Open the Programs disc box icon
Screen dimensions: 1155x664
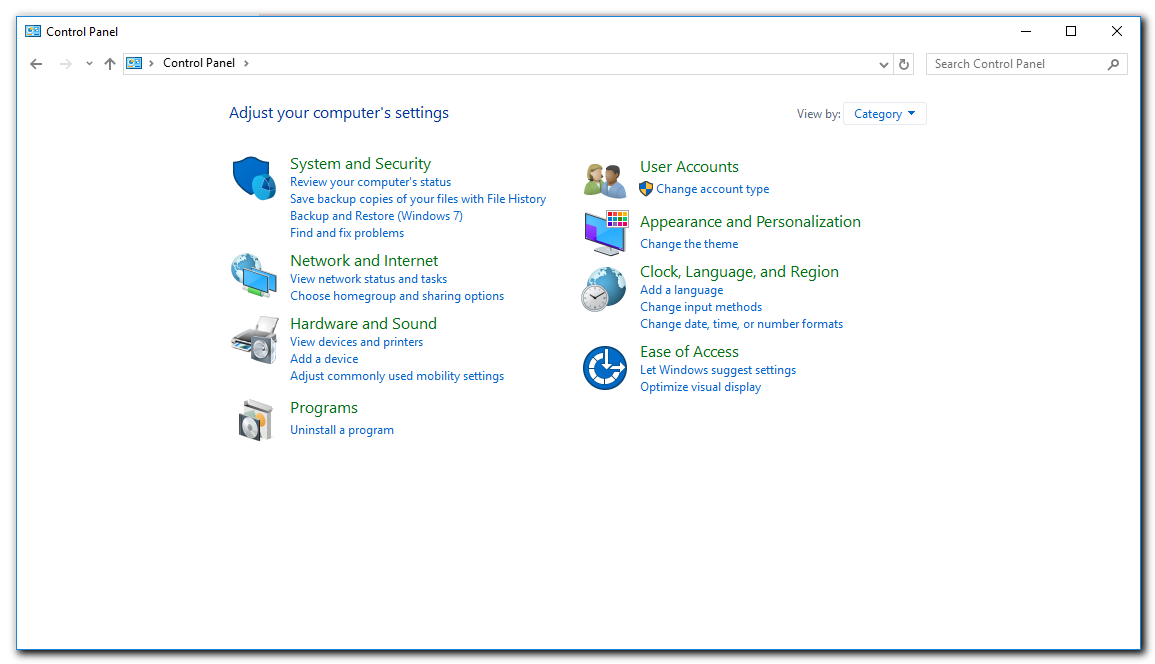pyautogui.click(x=254, y=420)
